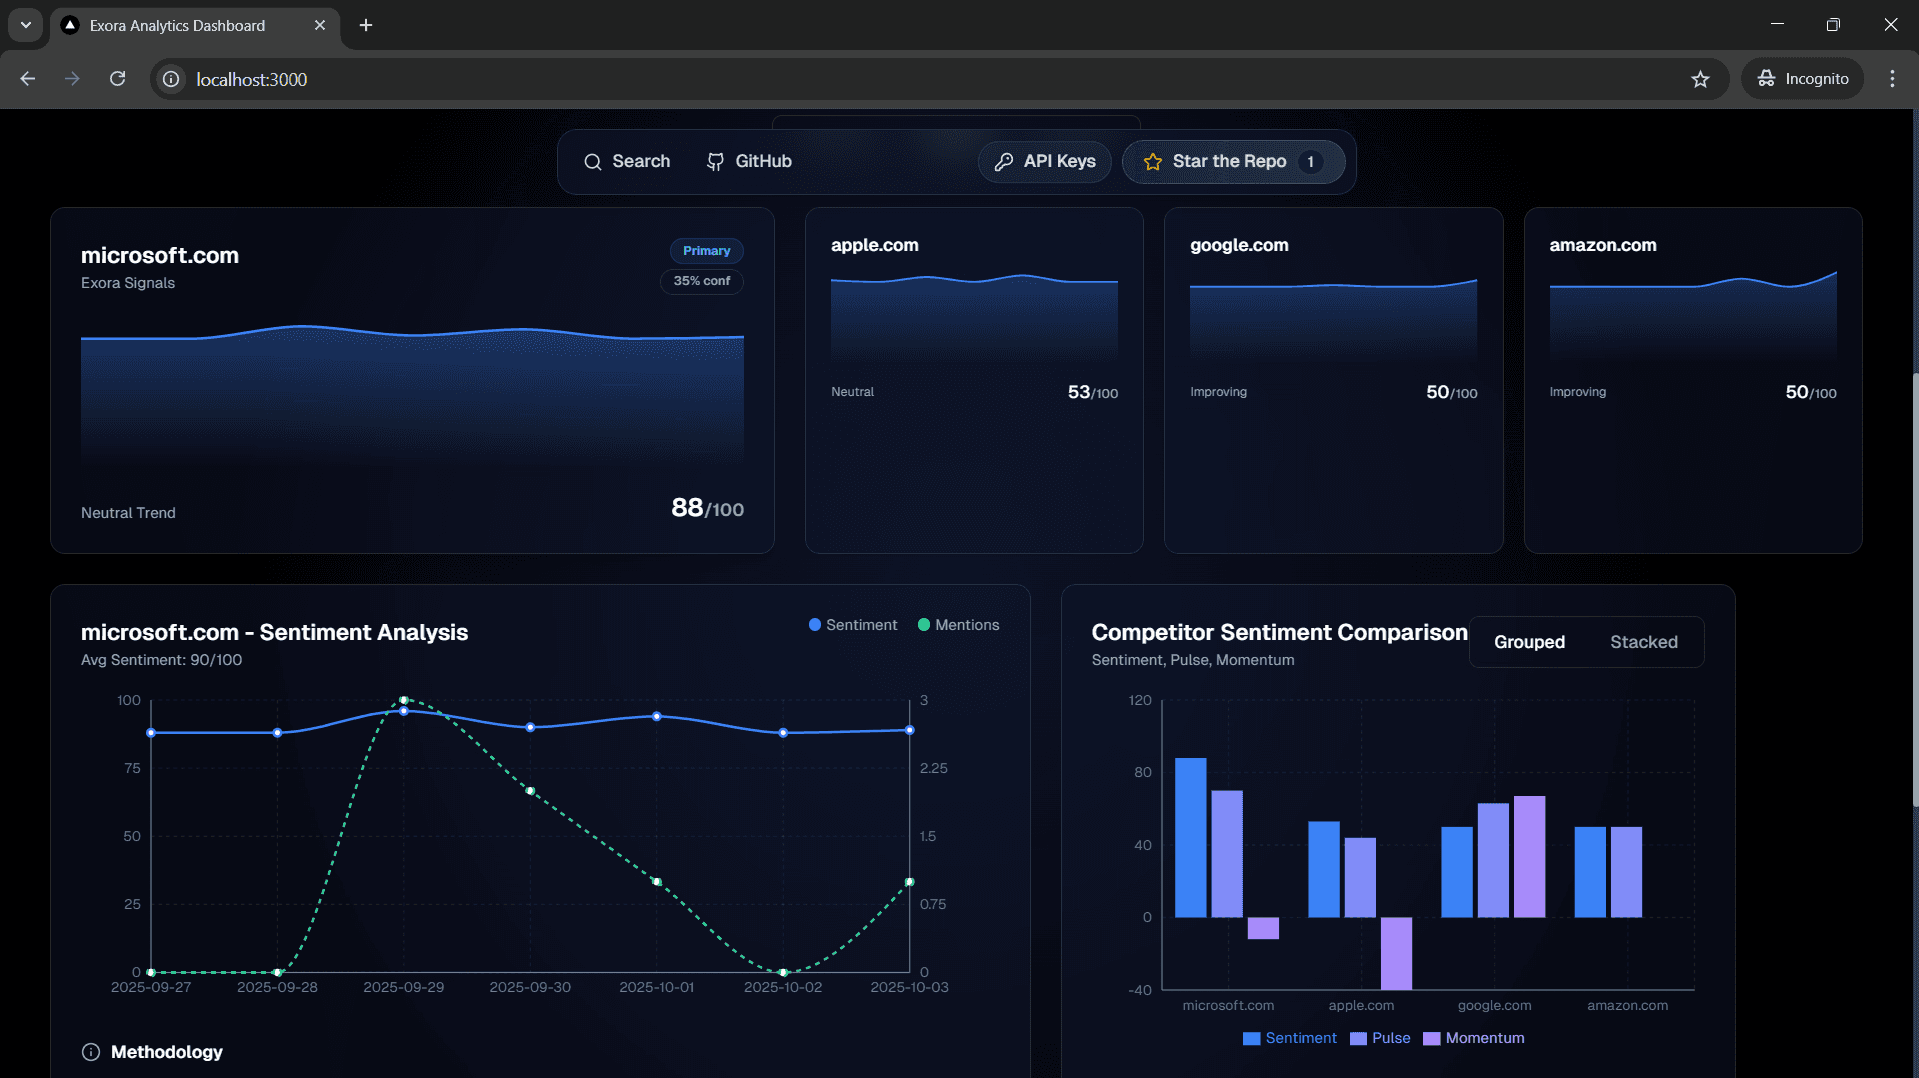Open the Chrome three-dot menu
The width and height of the screenshot is (1919, 1078).
coord(1892,79)
